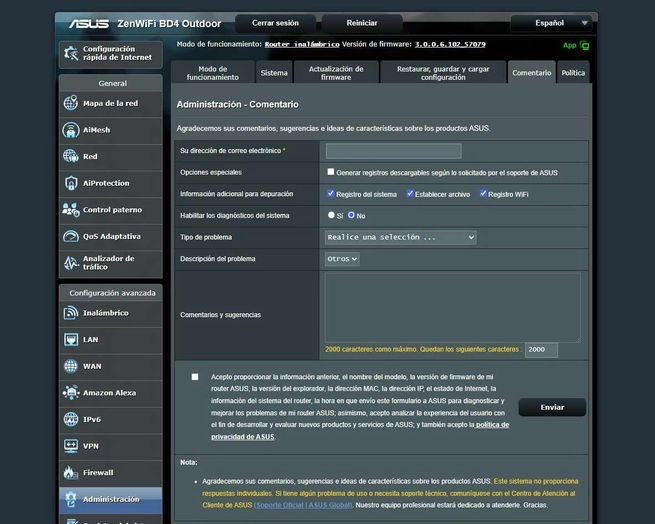This screenshot has width=655, height=524.
Task: Open QoS Adaptativa icon
Action: pos(70,236)
